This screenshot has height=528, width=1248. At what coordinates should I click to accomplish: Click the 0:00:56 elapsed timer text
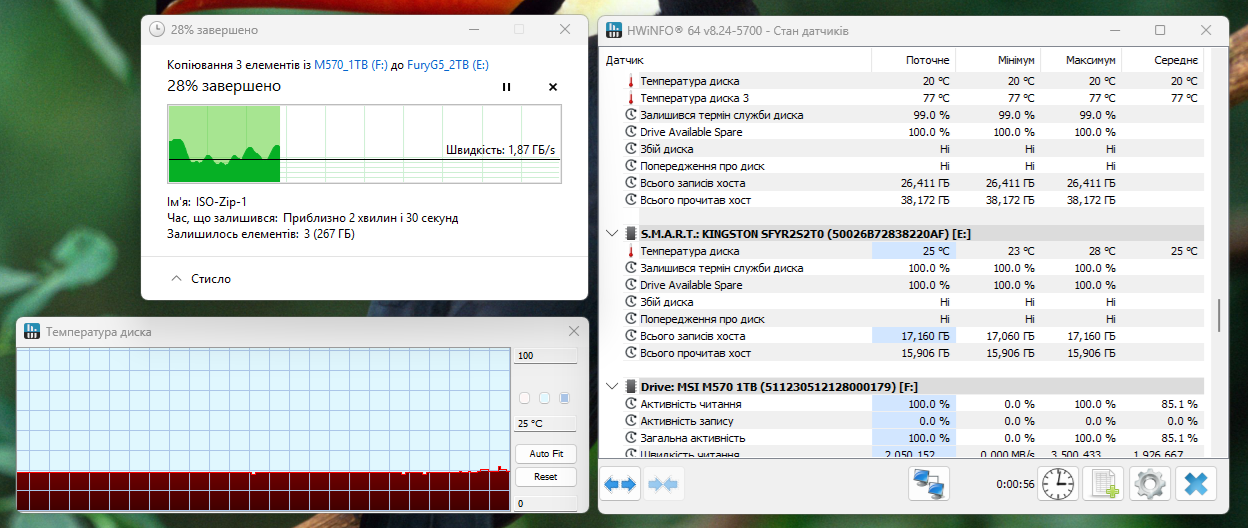1015,485
